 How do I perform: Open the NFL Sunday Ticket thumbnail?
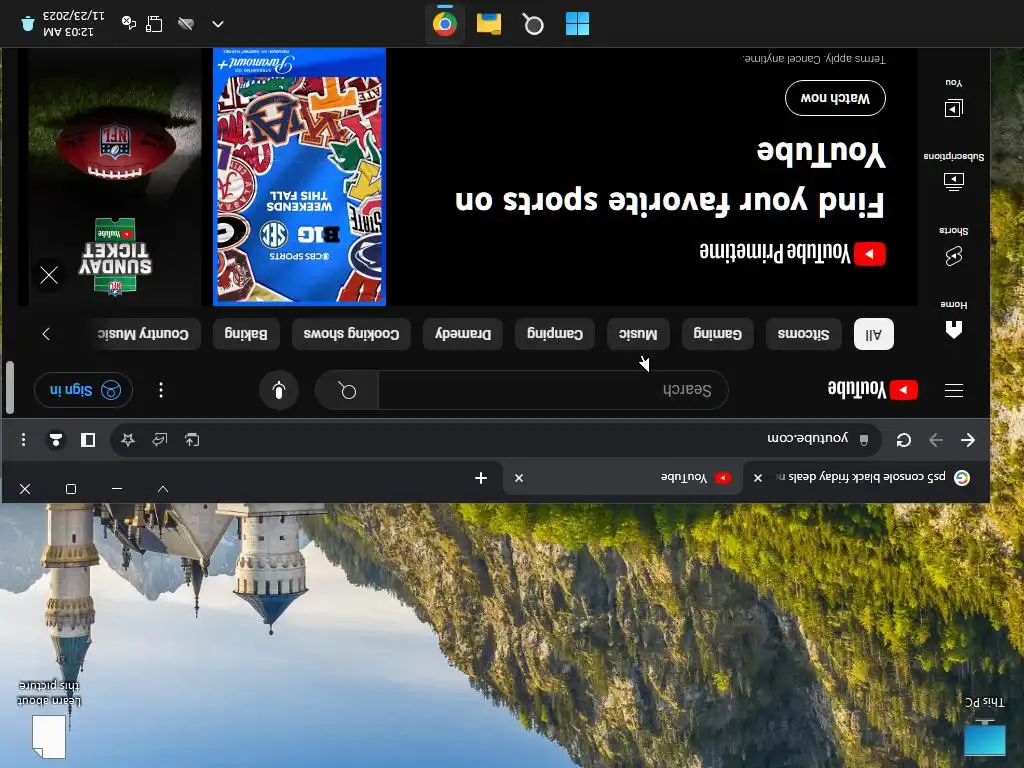click(x=115, y=176)
